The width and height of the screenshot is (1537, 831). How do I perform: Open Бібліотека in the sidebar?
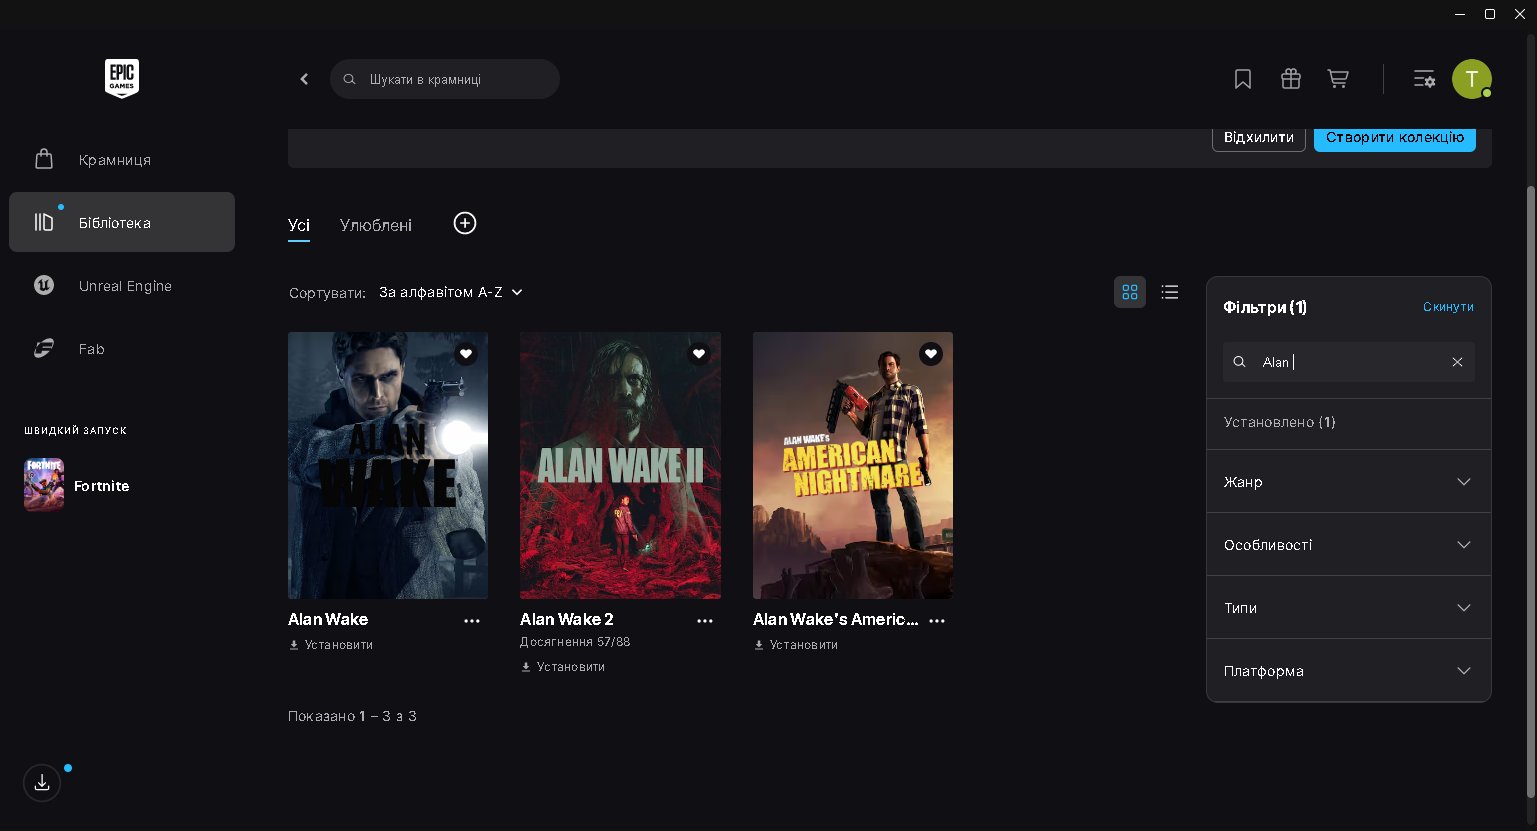coord(122,222)
